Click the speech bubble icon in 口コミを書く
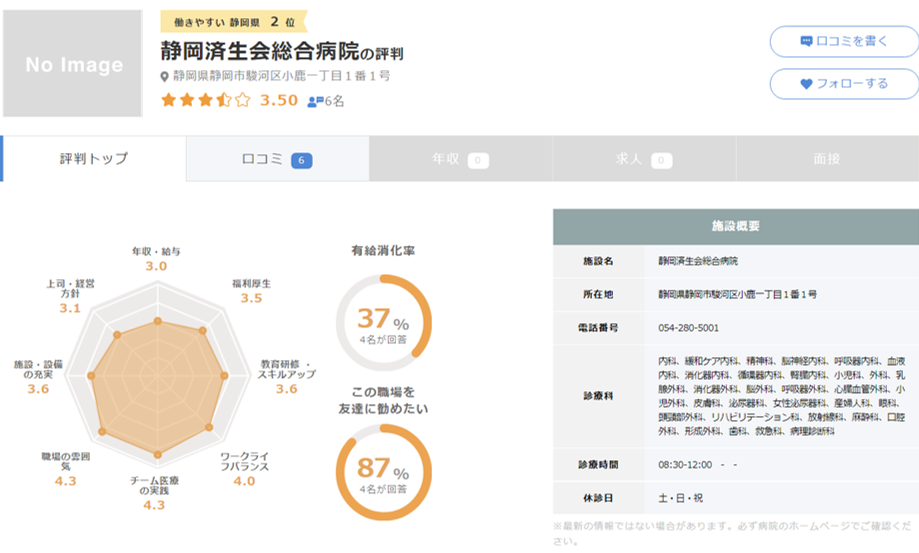Image resolution: width=919 pixels, height=553 pixels. pyautogui.click(x=806, y=42)
